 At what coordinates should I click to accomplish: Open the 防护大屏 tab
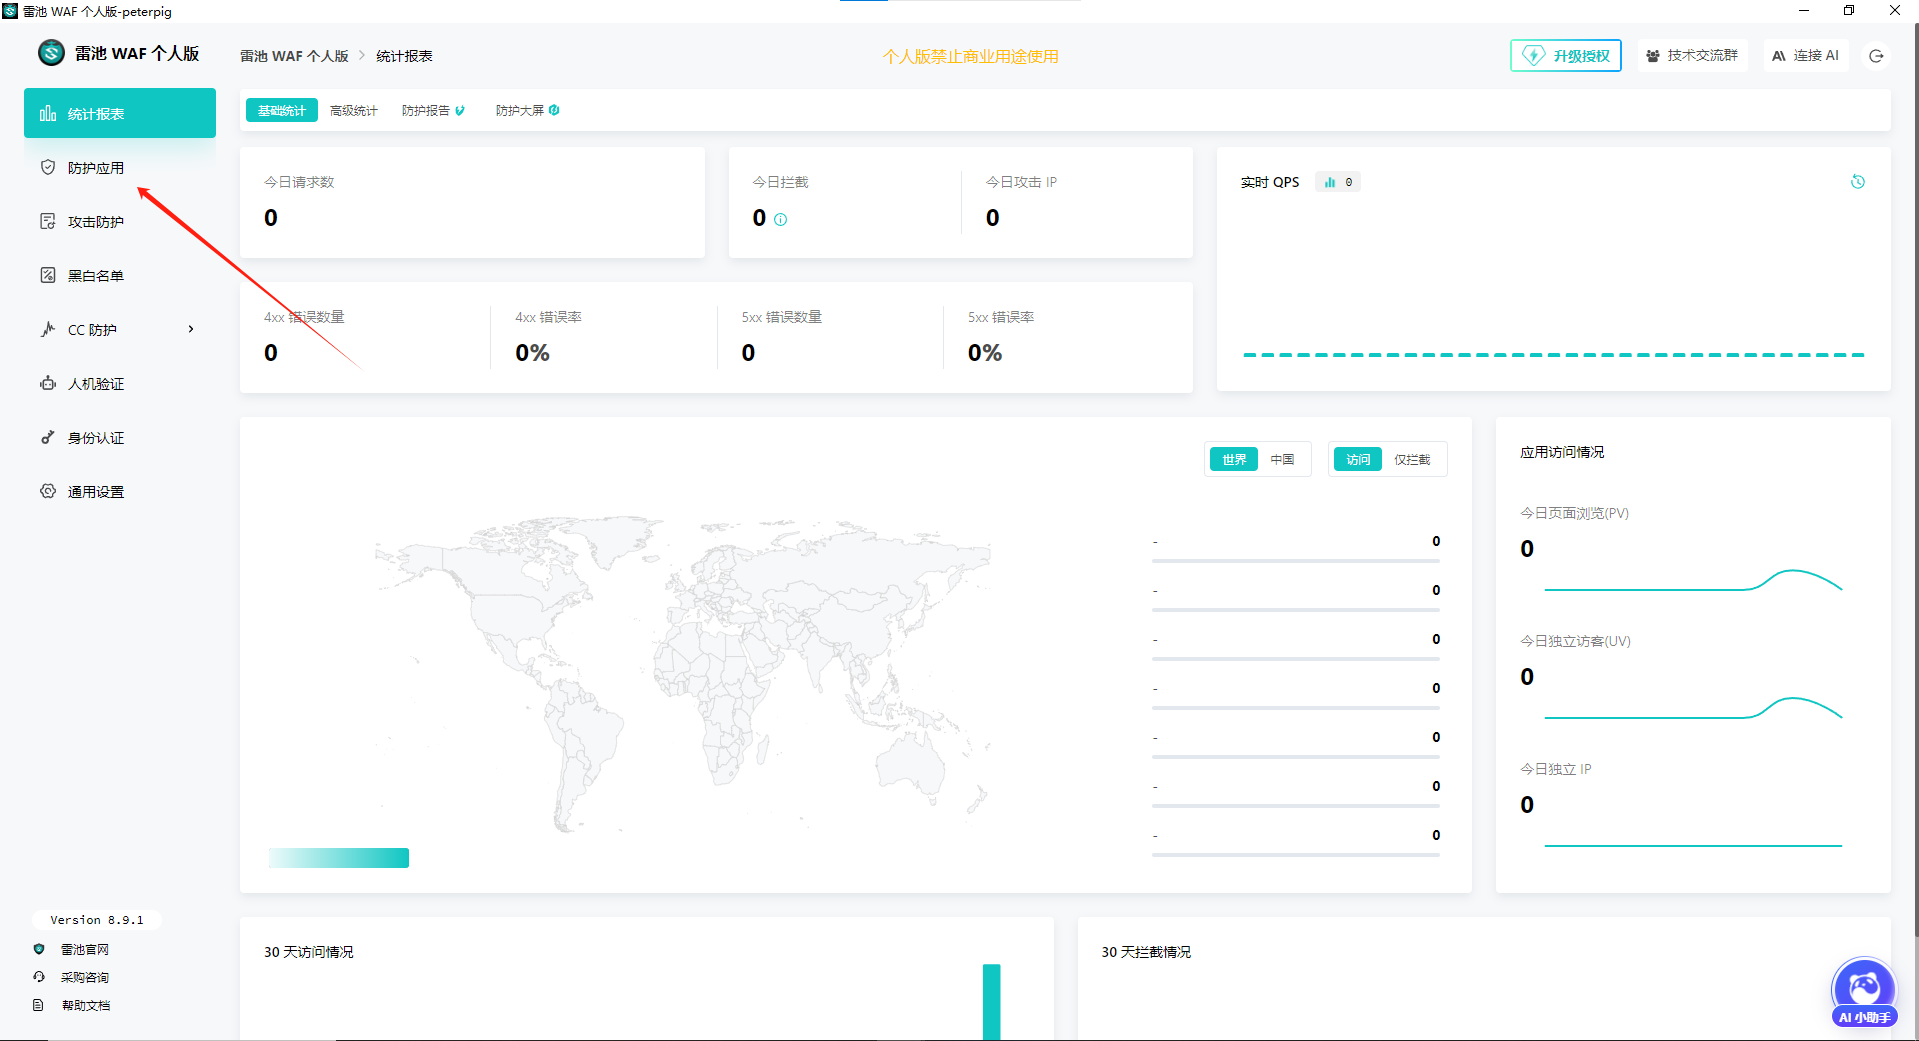point(527,110)
